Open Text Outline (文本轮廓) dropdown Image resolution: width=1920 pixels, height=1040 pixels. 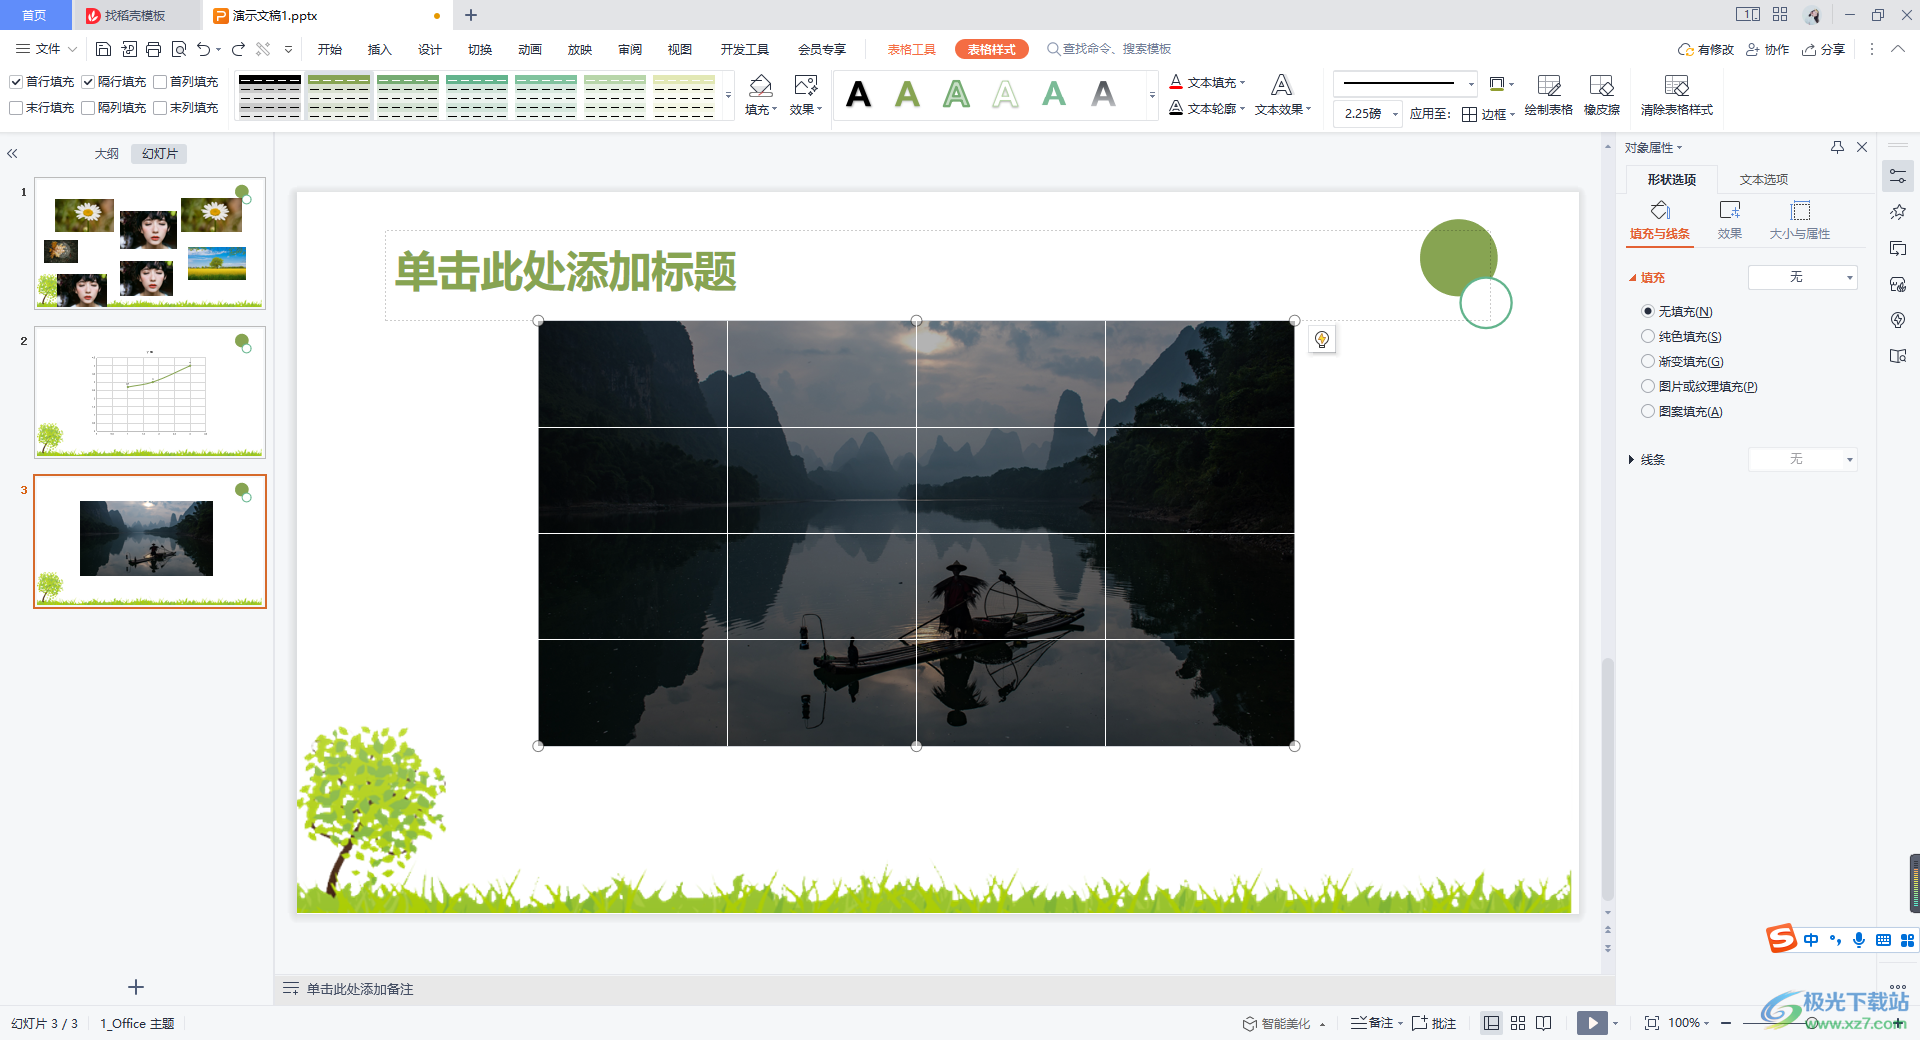coord(1207,108)
